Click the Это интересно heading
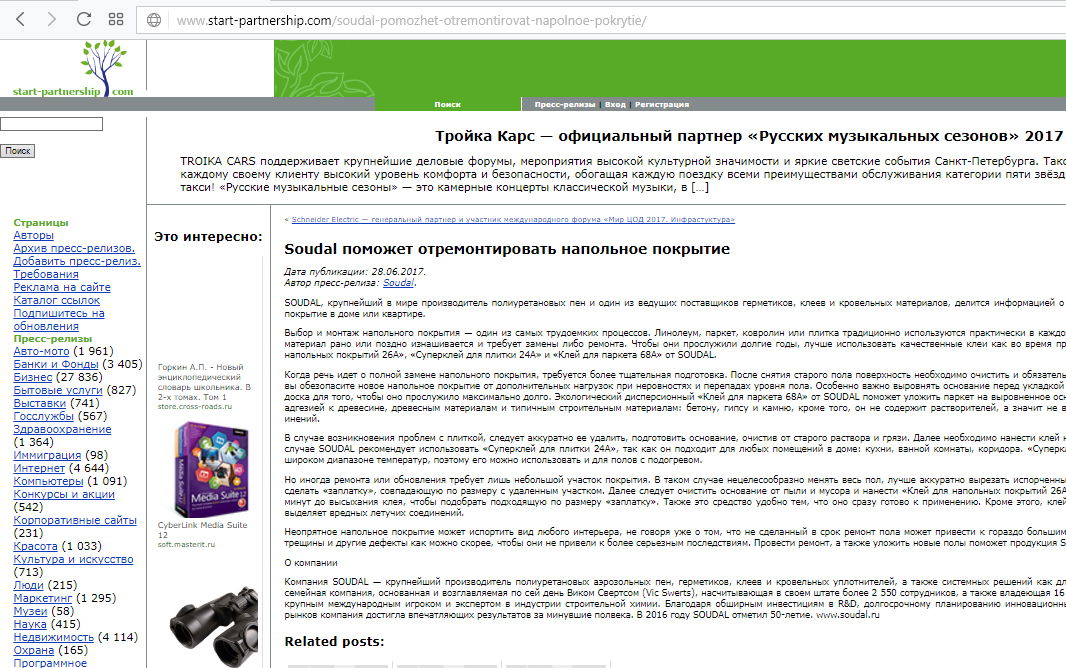This screenshot has height=668, width=1066. pyautogui.click(x=208, y=236)
